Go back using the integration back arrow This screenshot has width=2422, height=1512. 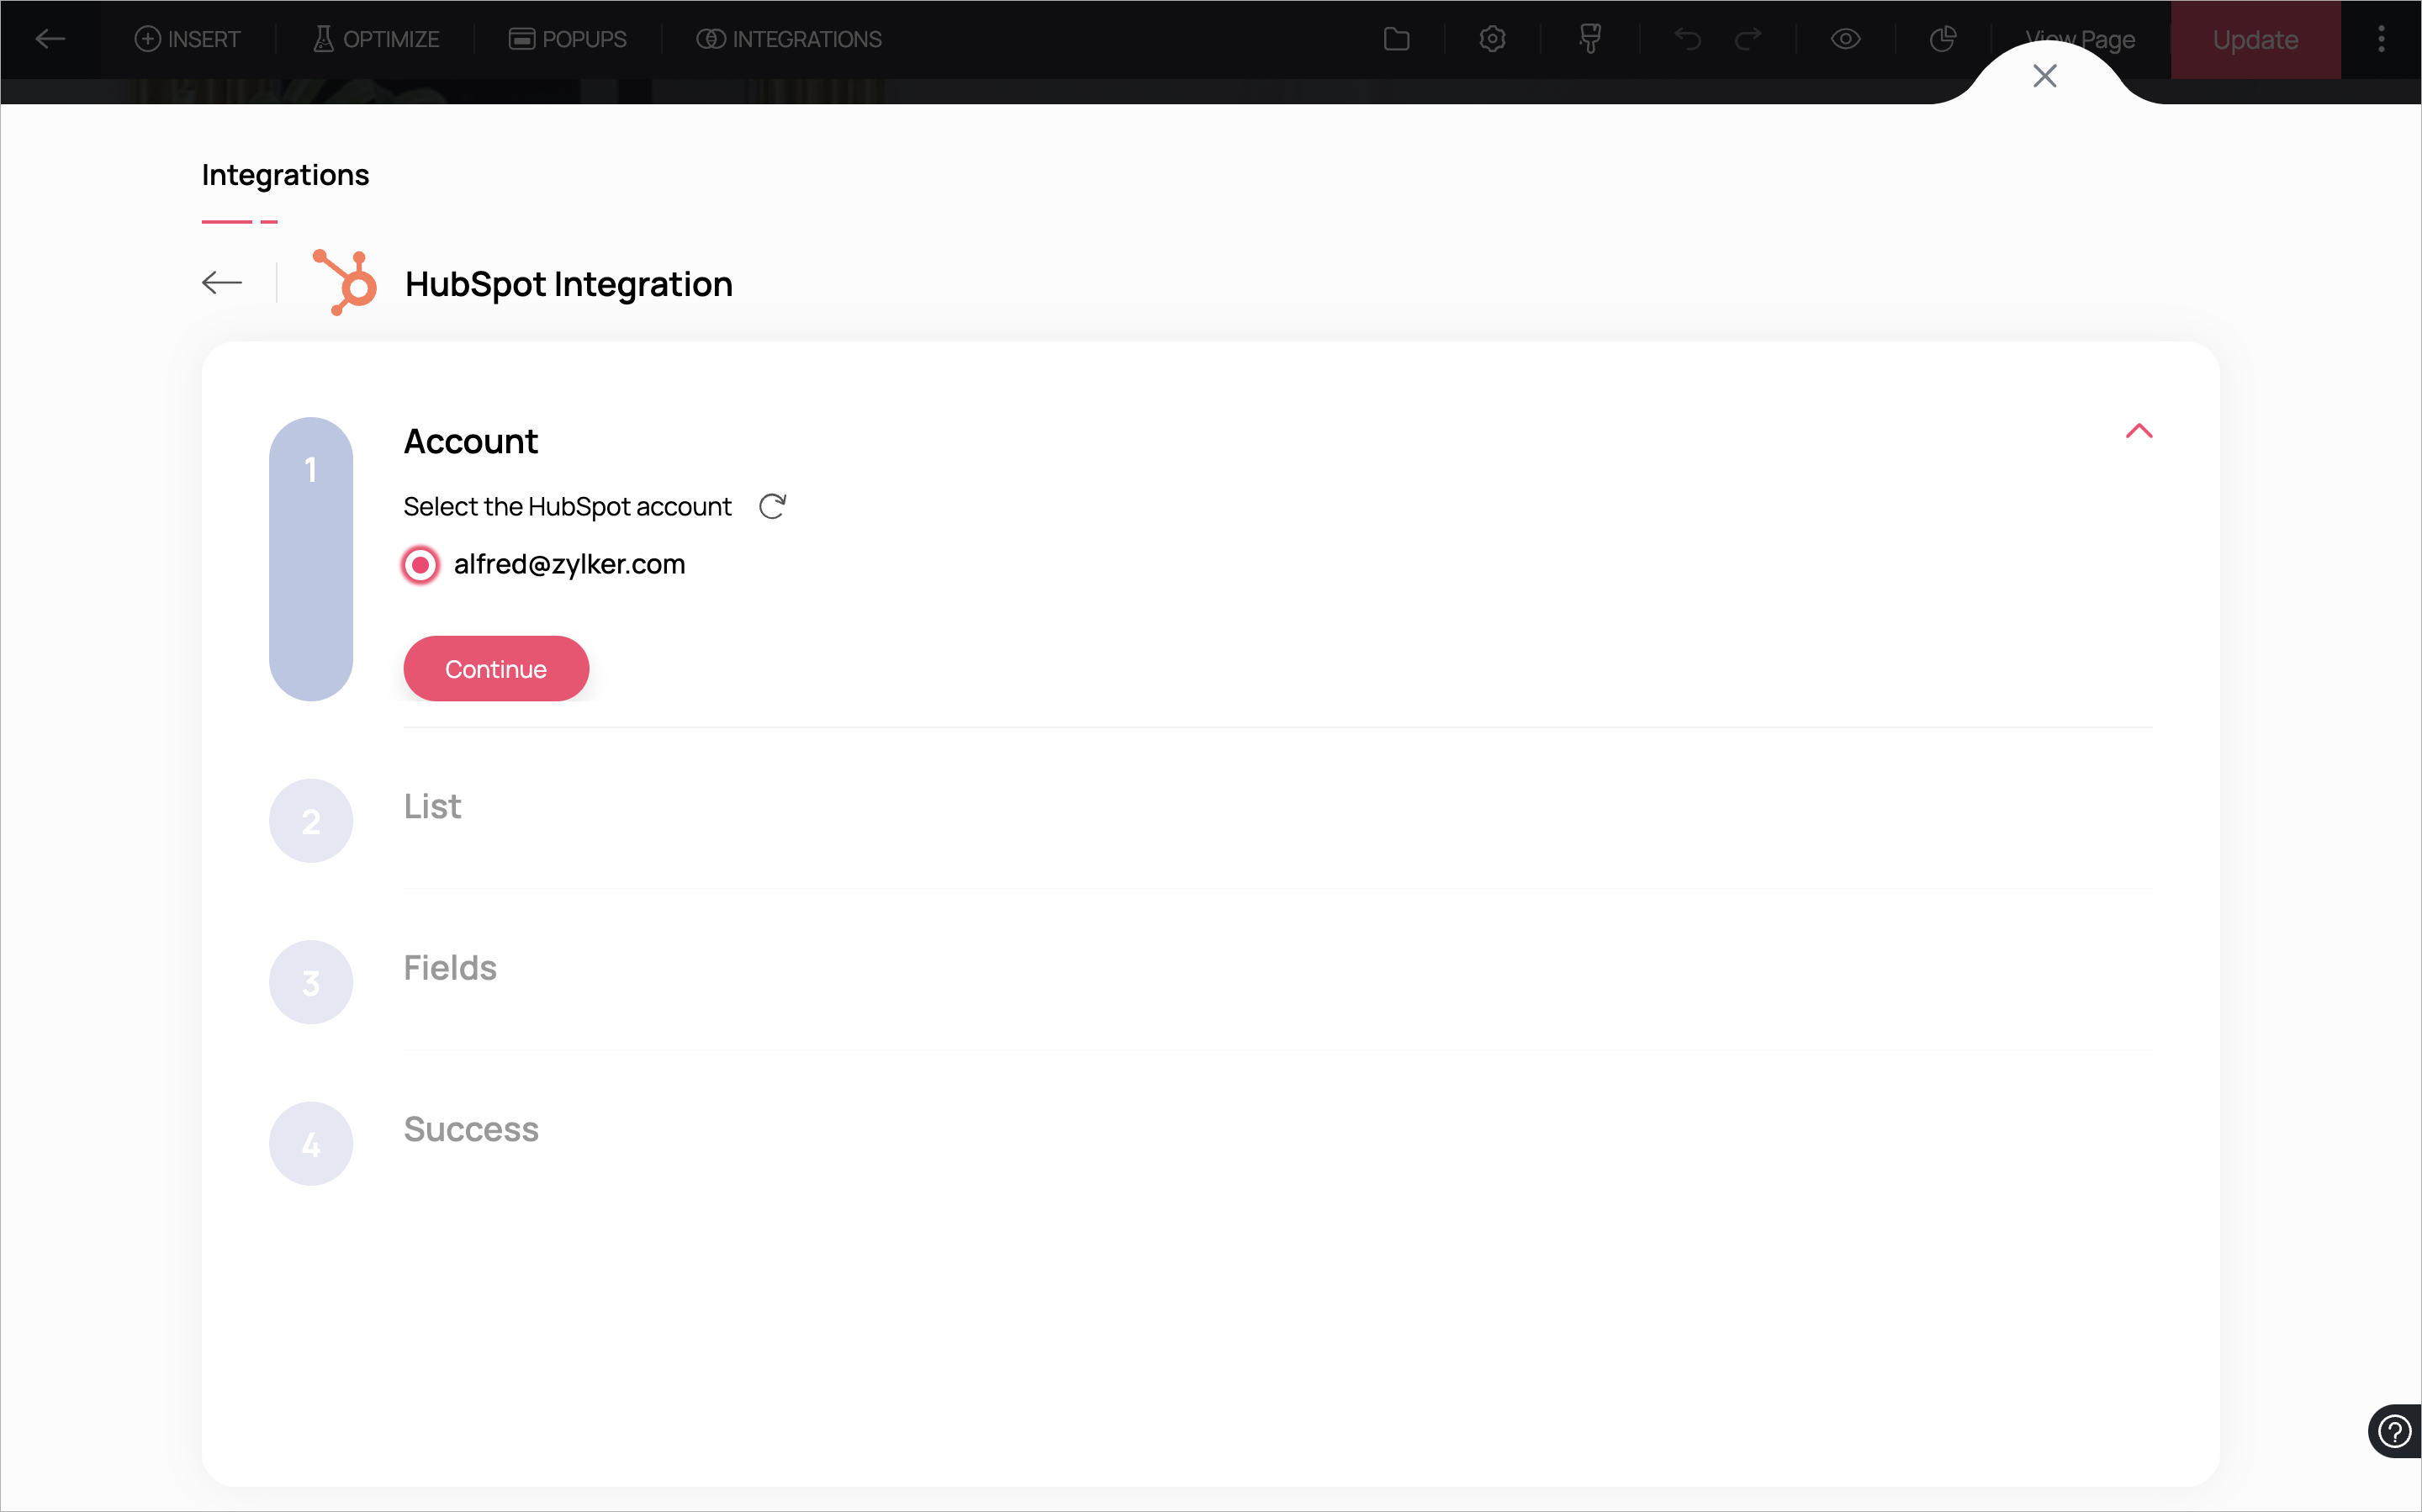click(222, 283)
